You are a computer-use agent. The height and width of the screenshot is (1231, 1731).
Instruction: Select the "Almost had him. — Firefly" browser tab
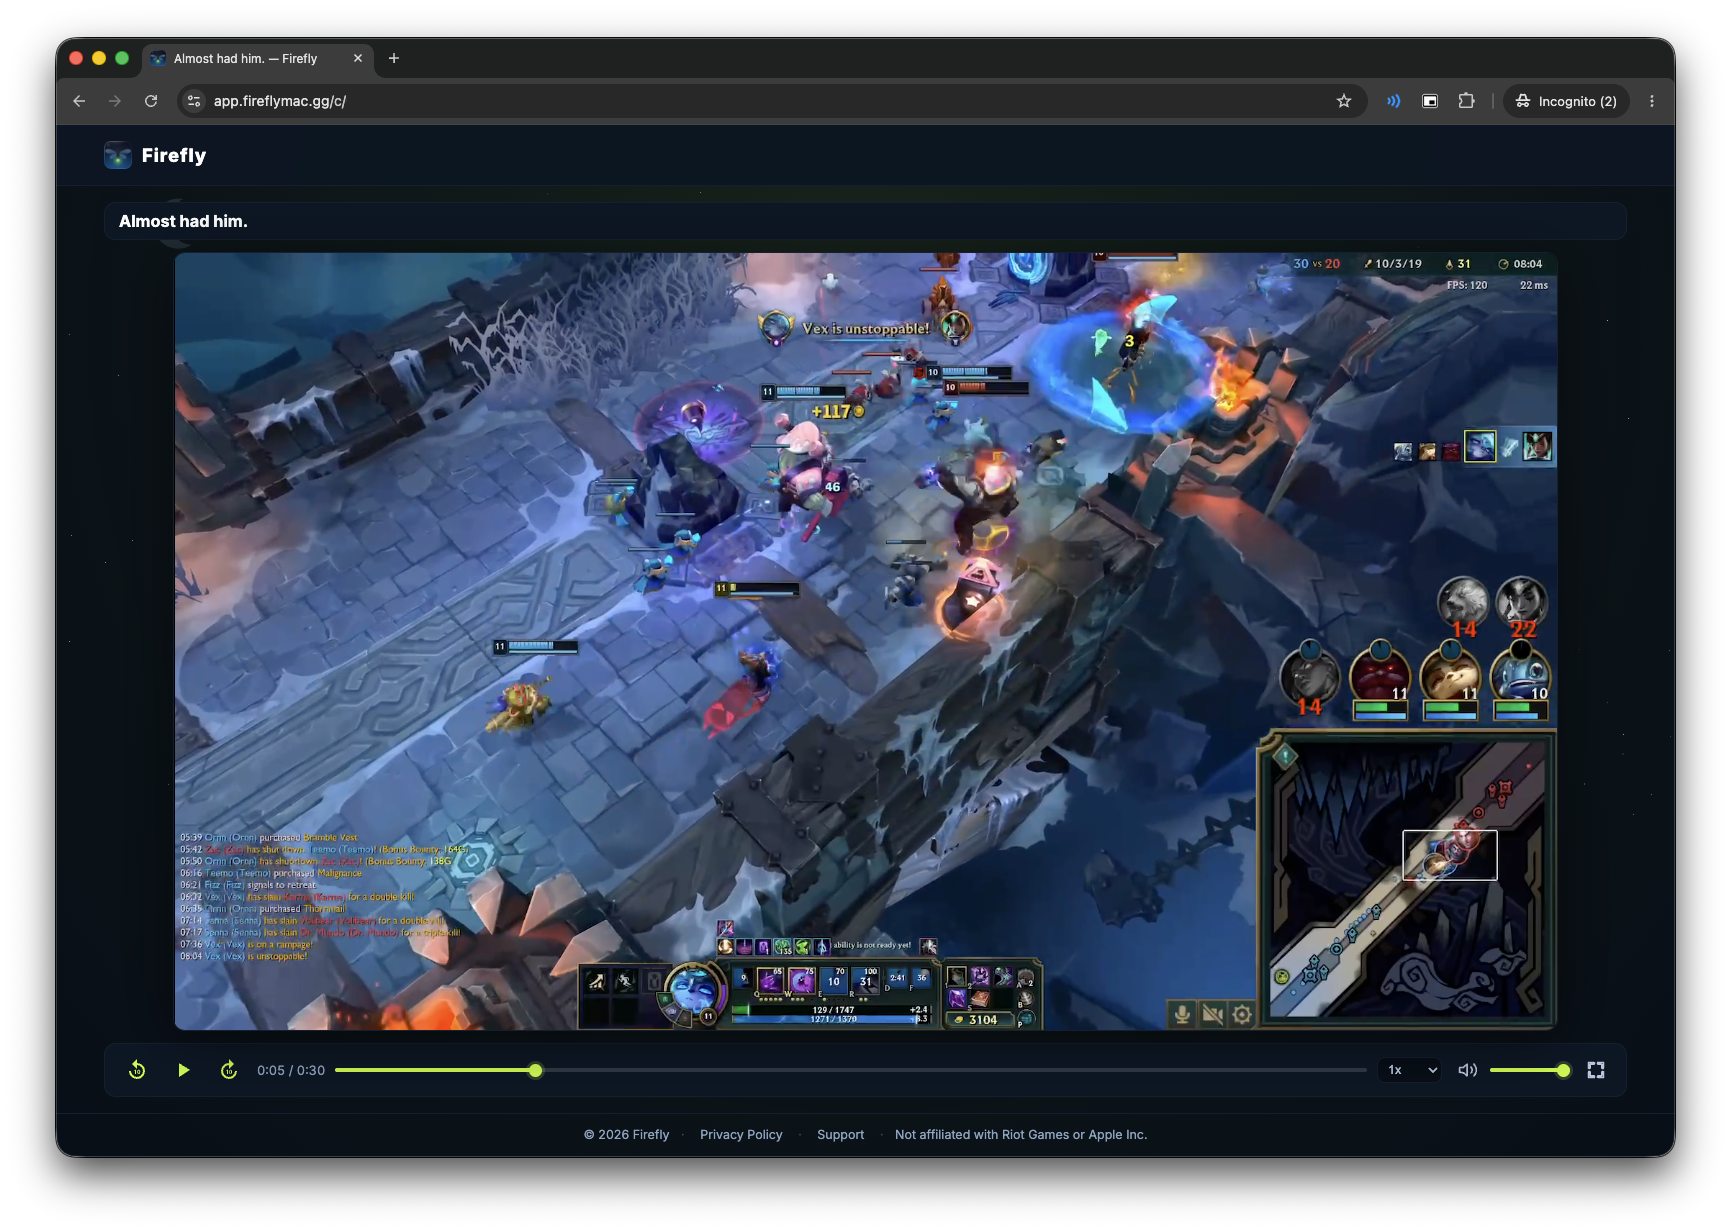(x=258, y=58)
